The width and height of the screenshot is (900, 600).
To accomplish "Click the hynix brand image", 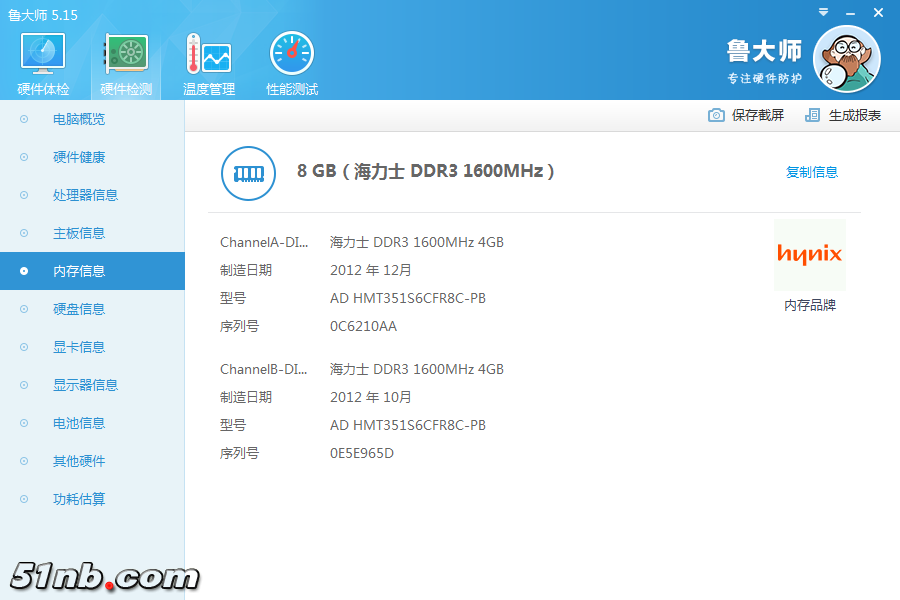I will point(810,254).
